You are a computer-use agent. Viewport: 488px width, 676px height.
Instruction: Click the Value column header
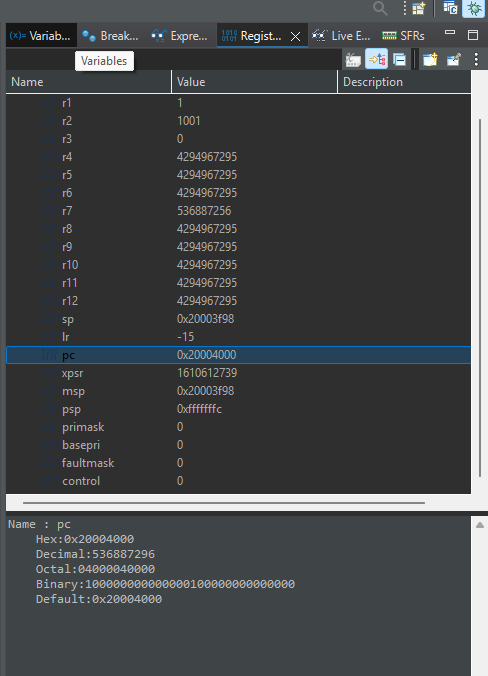(254, 82)
